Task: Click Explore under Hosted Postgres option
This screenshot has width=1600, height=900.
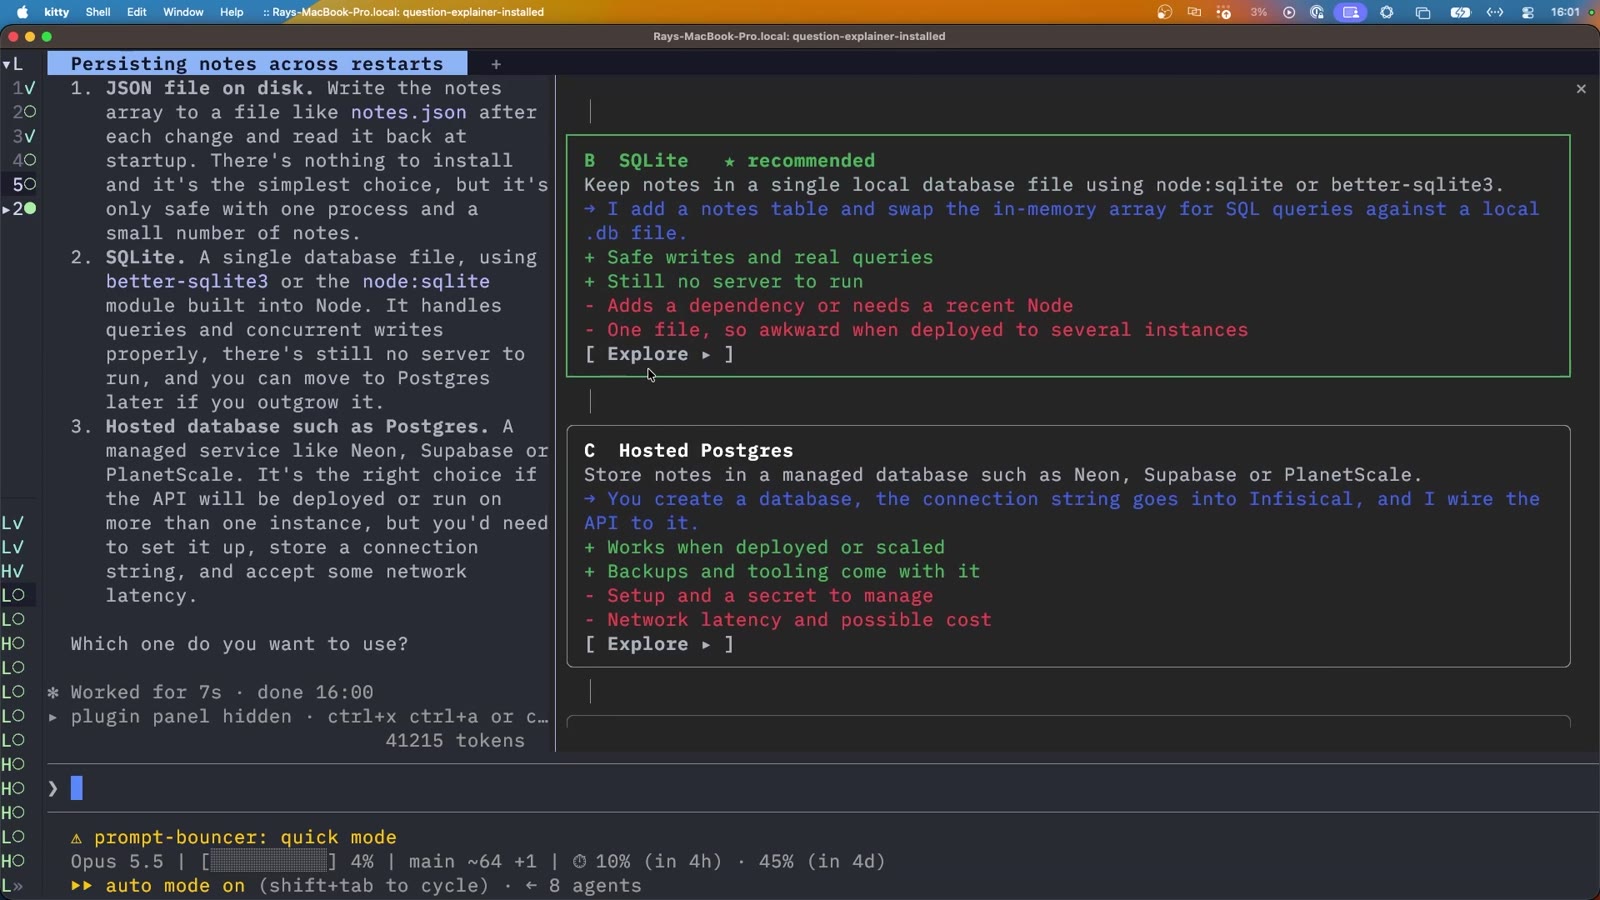Action: pos(659,644)
